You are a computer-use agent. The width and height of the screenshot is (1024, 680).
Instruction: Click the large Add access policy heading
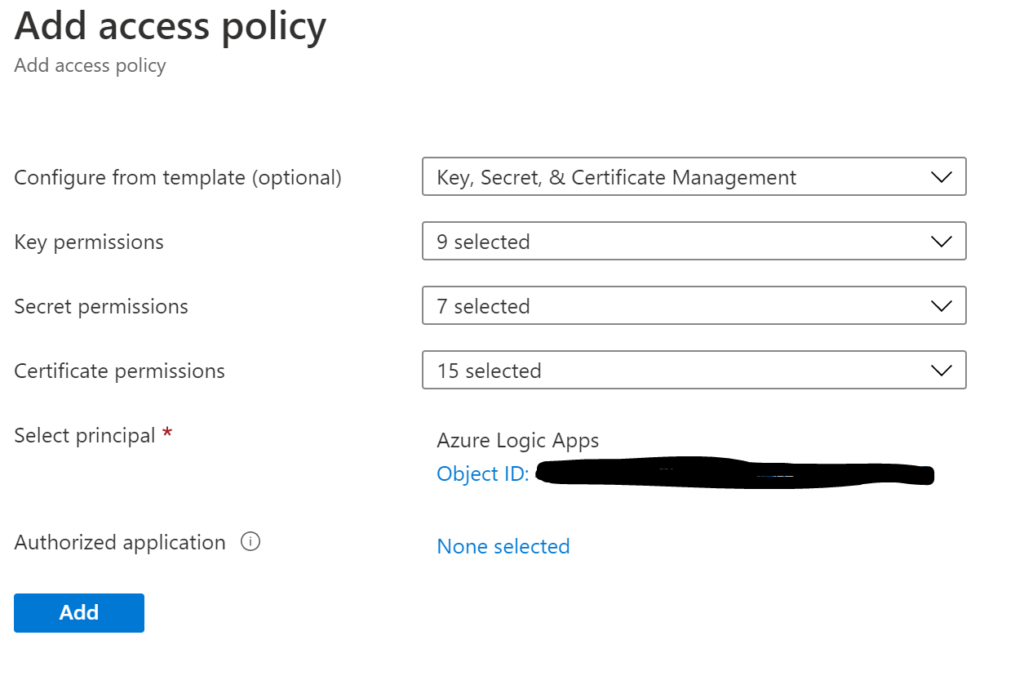[x=170, y=27]
